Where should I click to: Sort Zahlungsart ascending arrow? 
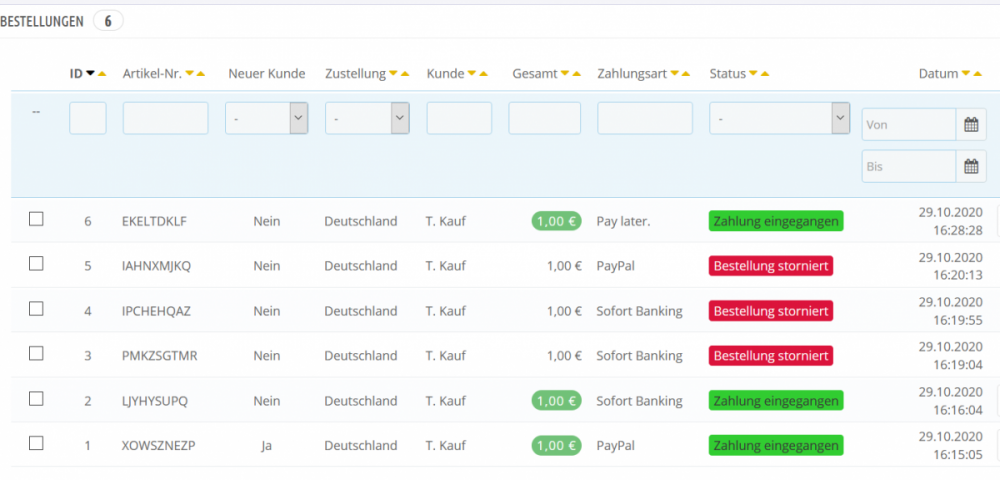point(686,73)
